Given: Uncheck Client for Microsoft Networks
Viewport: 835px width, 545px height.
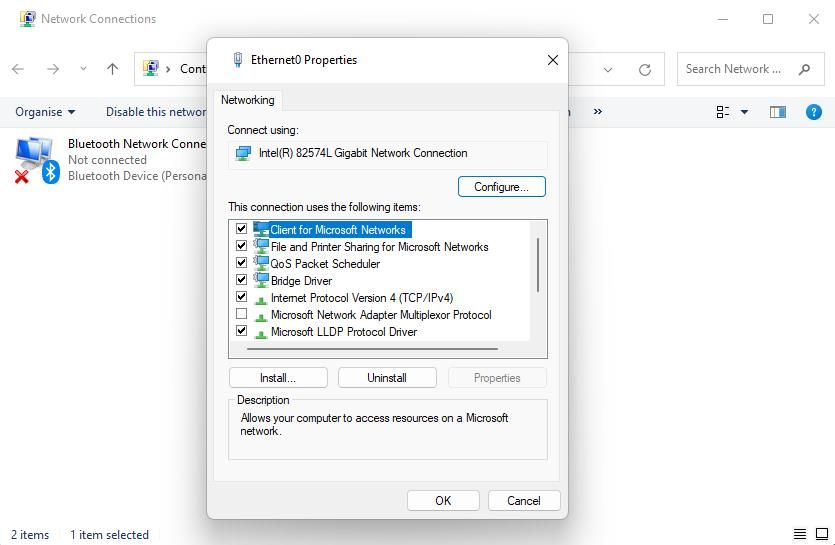Looking at the screenshot, I should pyautogui.click(x=241, y=229).
